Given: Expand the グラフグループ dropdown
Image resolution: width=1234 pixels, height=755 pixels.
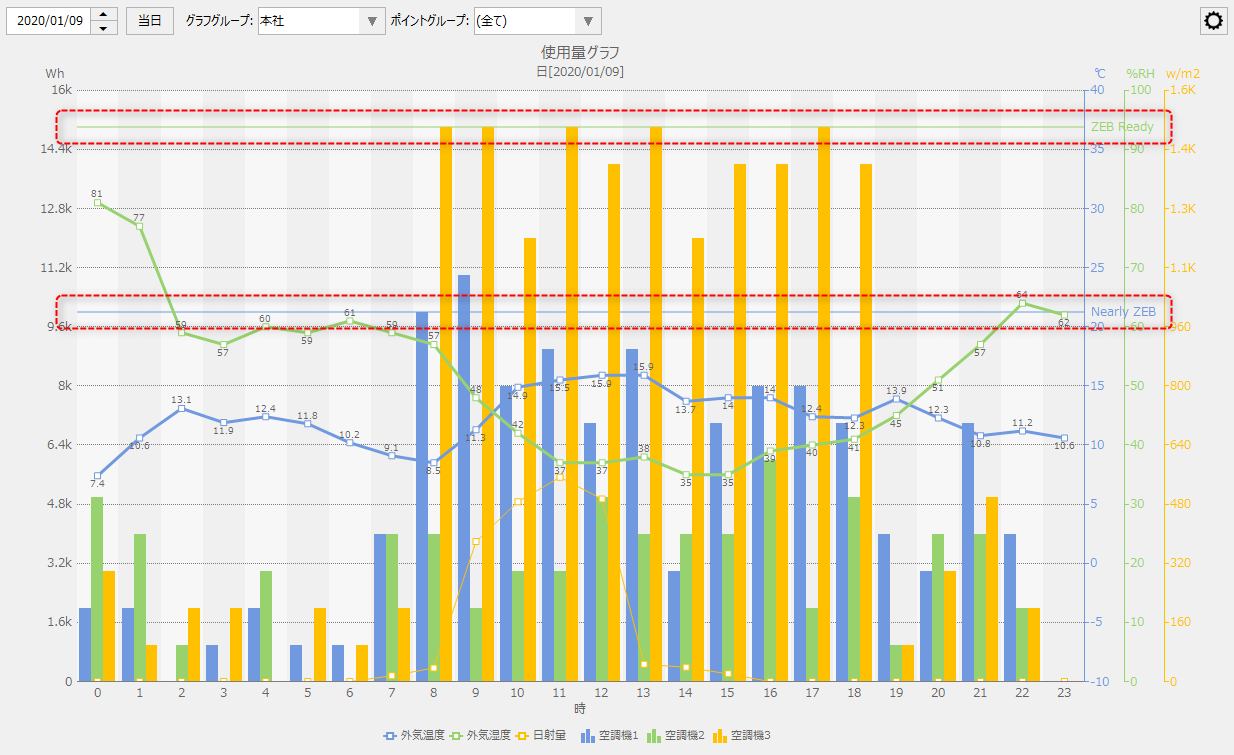Looking at the screenshot, I should coord(372,21).
